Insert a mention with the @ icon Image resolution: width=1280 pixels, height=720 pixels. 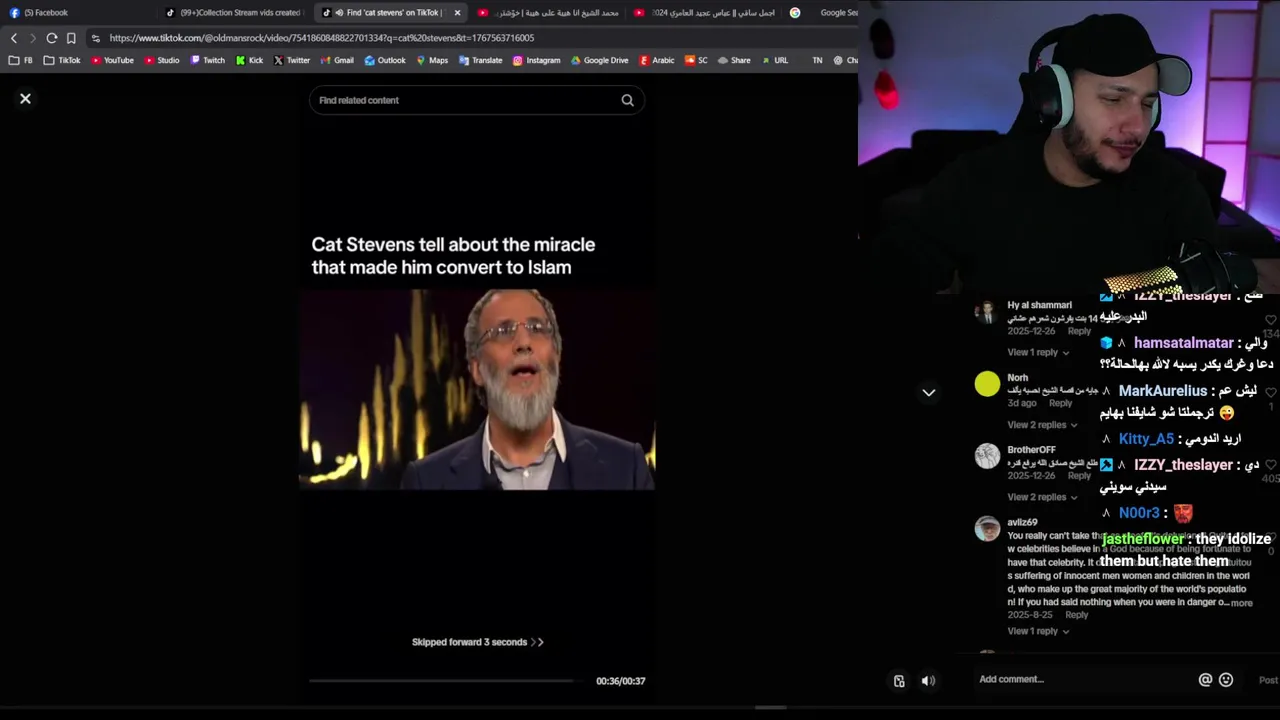1205,680
